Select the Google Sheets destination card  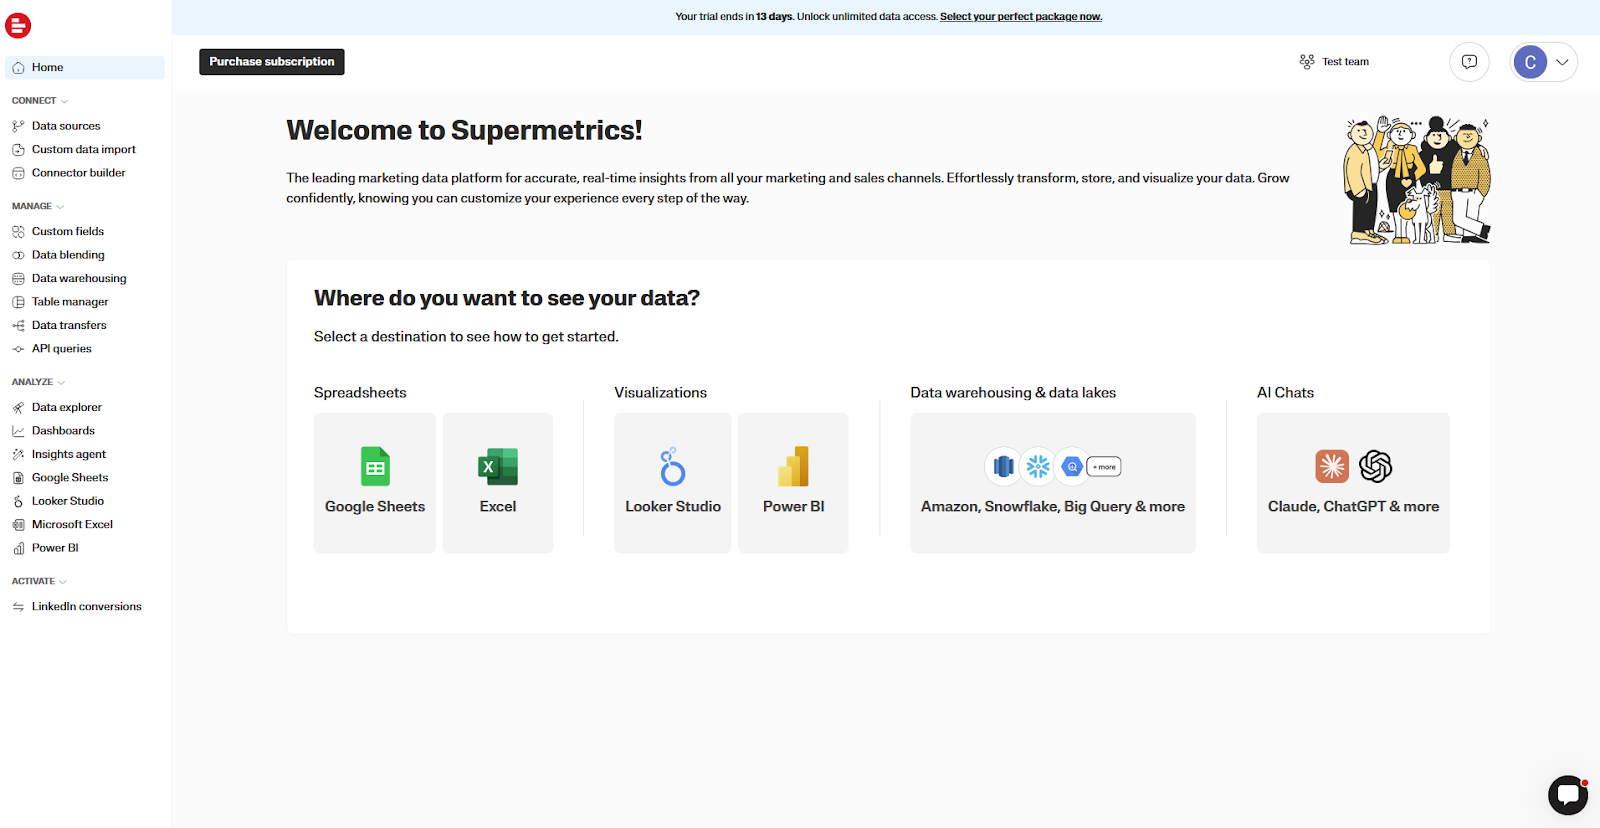[375, 483]
